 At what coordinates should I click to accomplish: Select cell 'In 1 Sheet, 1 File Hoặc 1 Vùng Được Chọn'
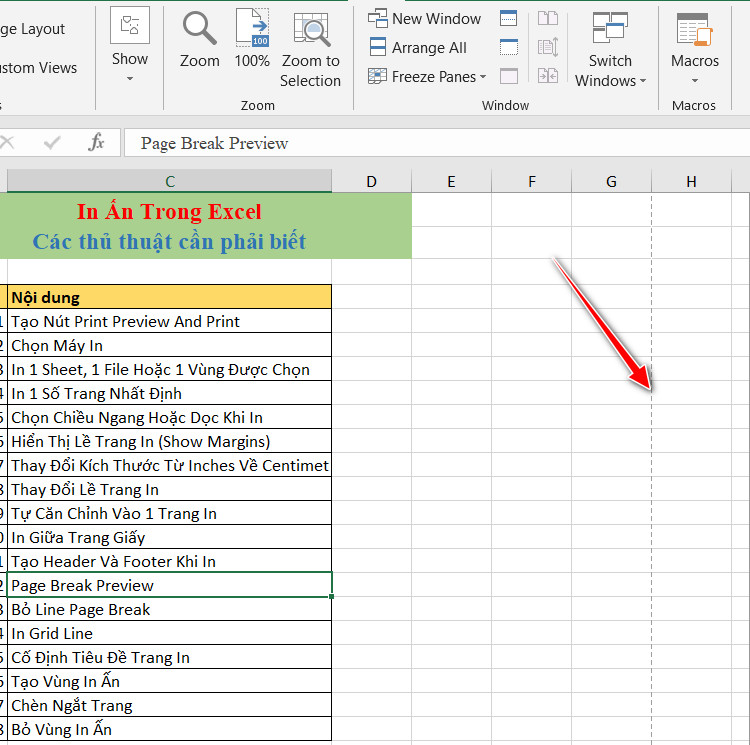pos(169,369)
